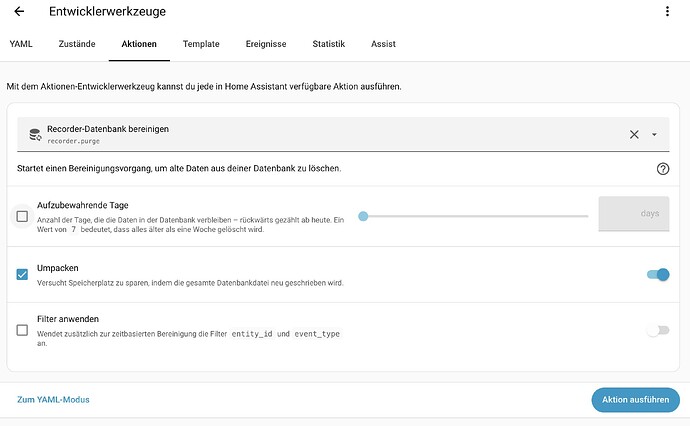Open the Assist tab
Image resolution: width=690 pixels, height=426 pixels.
click(383, 44)
